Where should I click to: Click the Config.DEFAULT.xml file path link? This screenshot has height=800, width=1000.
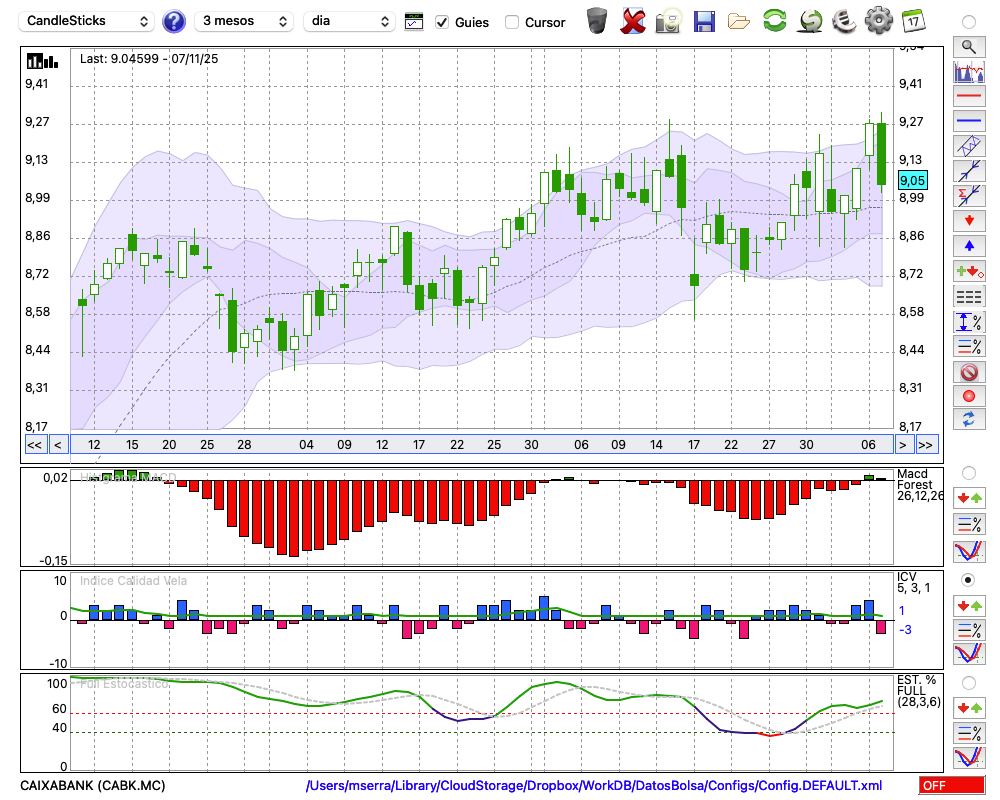coord(594,785)
